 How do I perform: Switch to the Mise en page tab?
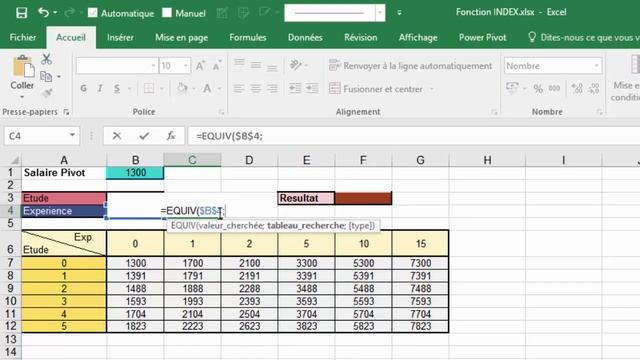(x=182, y=38)
